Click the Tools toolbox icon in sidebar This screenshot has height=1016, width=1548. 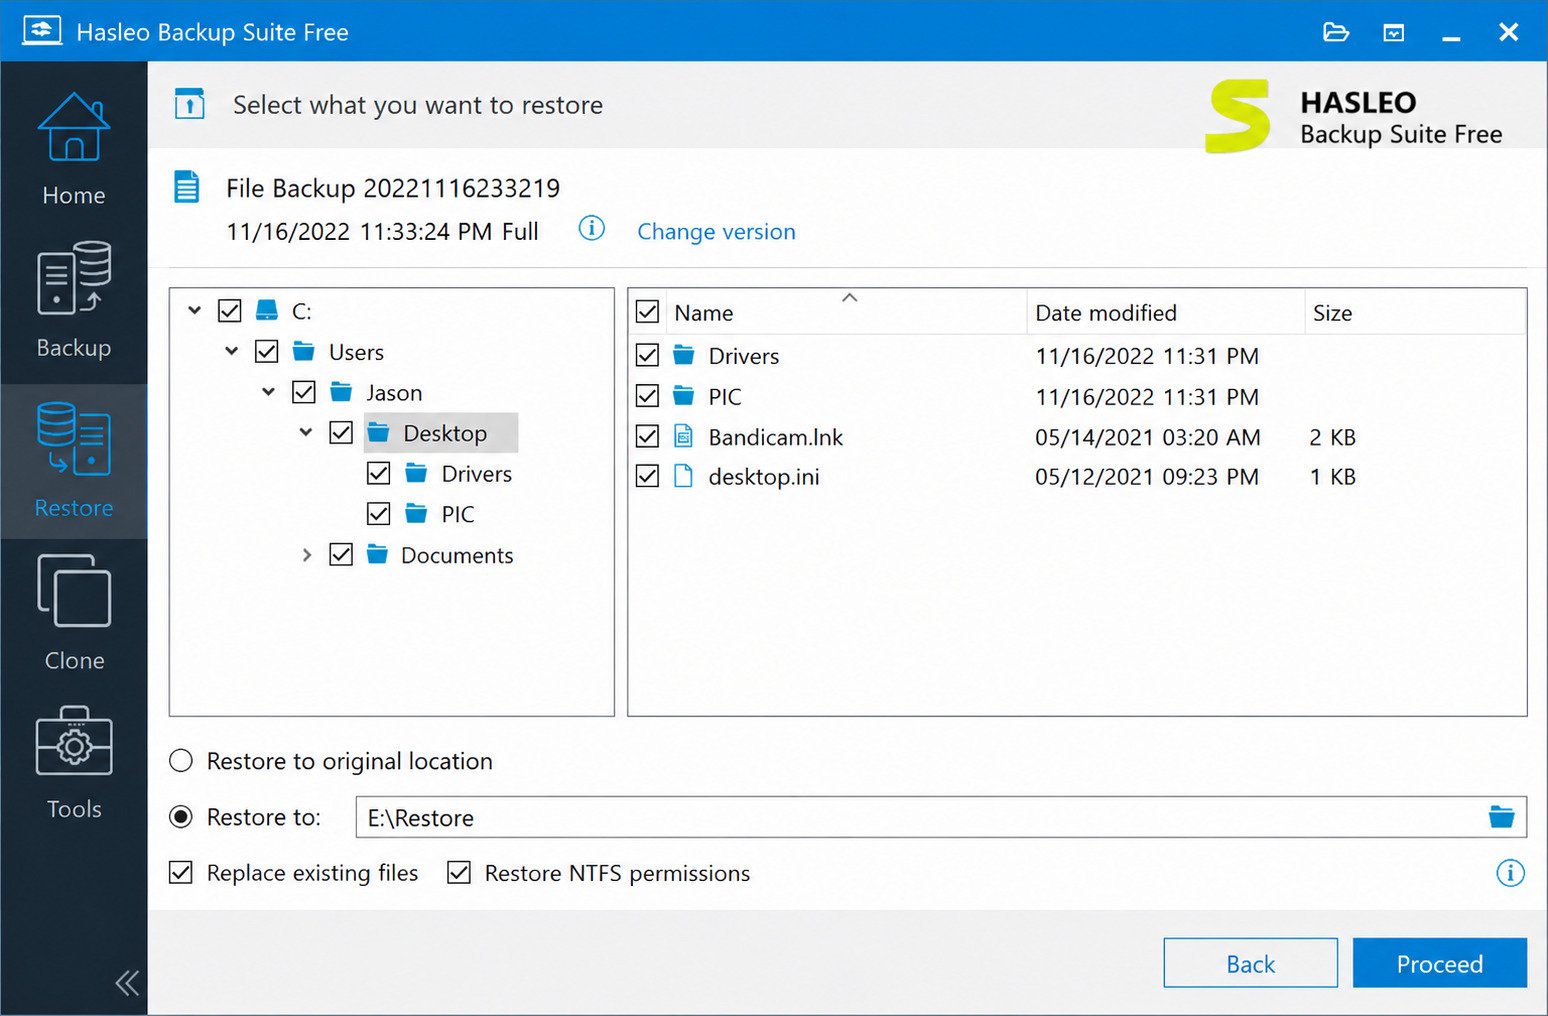click(74, 741)
